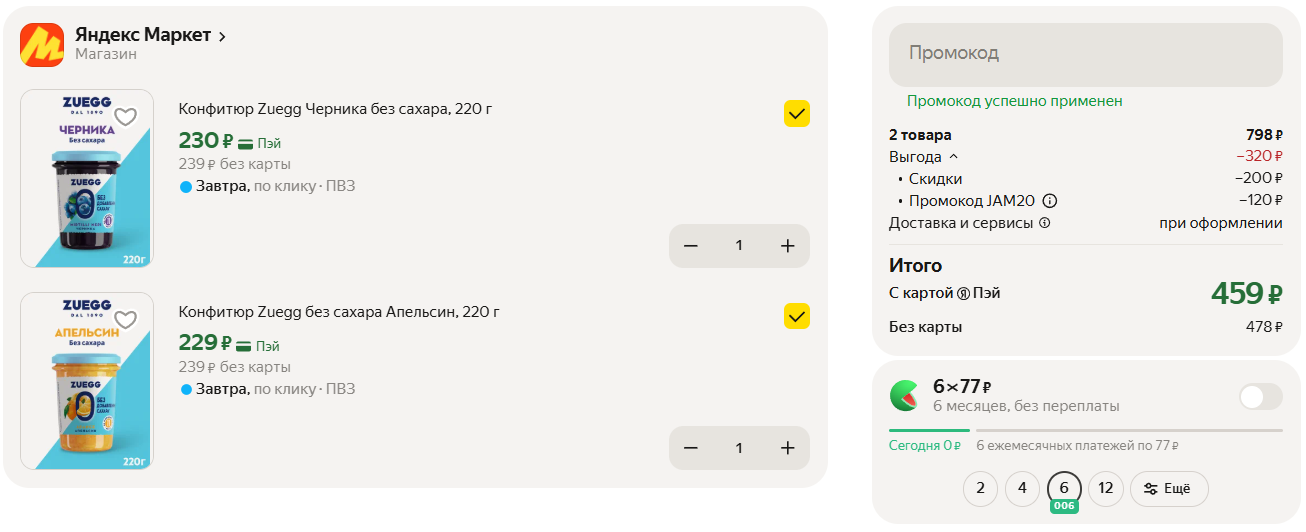Image resolution: width=1306 pixels, height=532 pixels.
Task: Open info icon next to Промокод JAM20
Action: click(x=1050, y=201)
